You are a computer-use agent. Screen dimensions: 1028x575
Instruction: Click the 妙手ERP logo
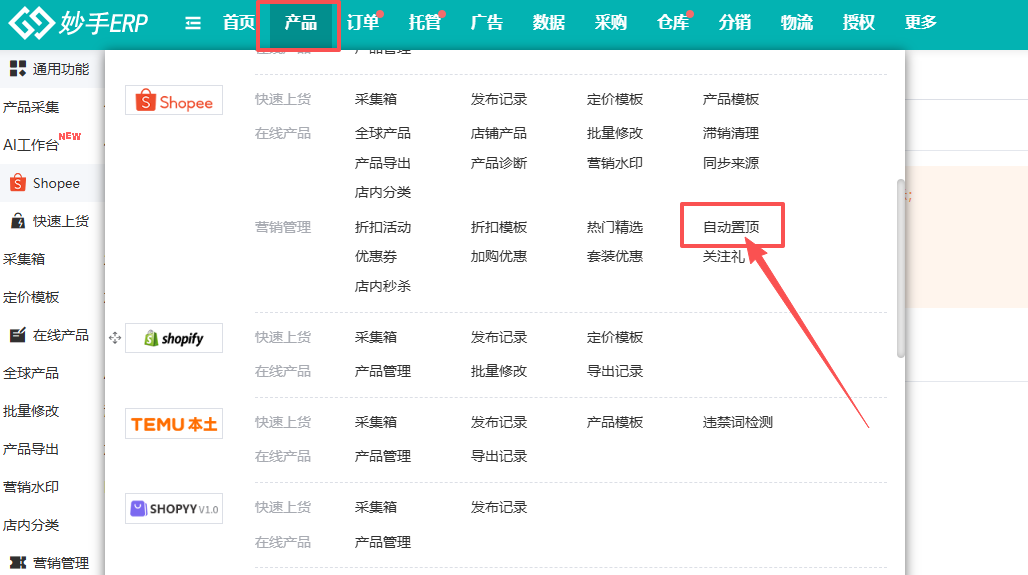pos(79,23)
